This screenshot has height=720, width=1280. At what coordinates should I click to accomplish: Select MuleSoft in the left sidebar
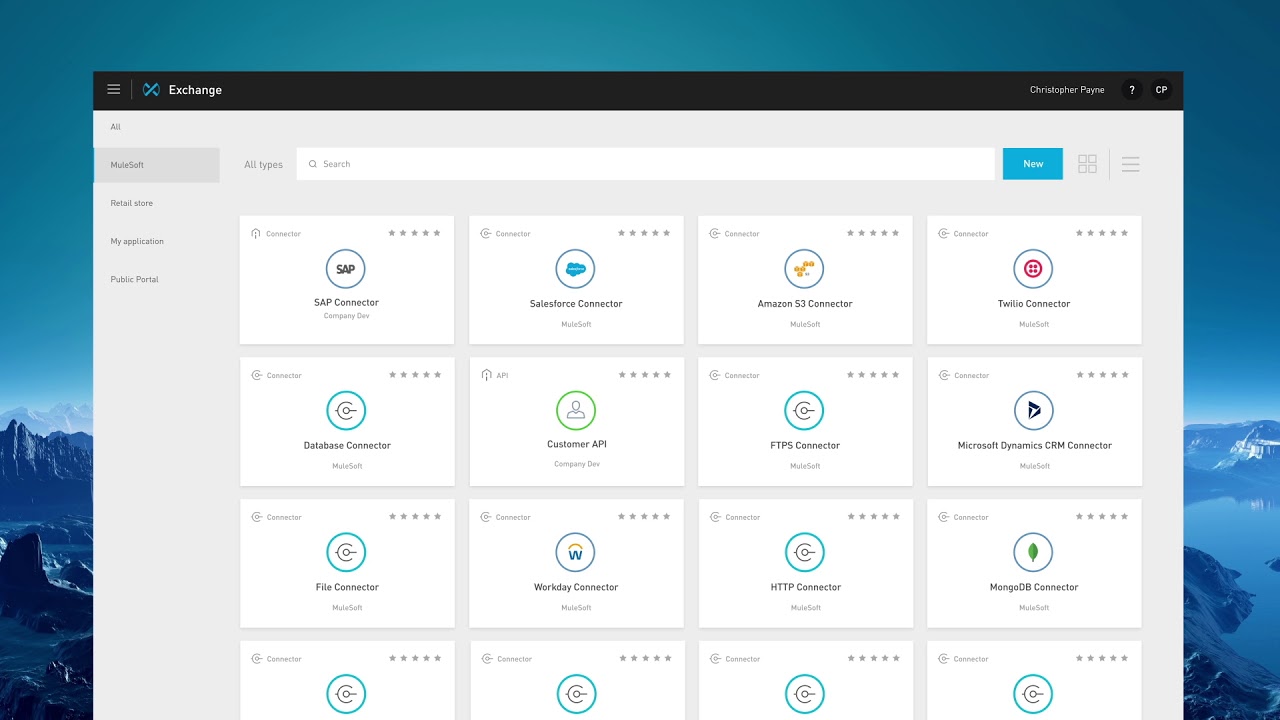156,165
